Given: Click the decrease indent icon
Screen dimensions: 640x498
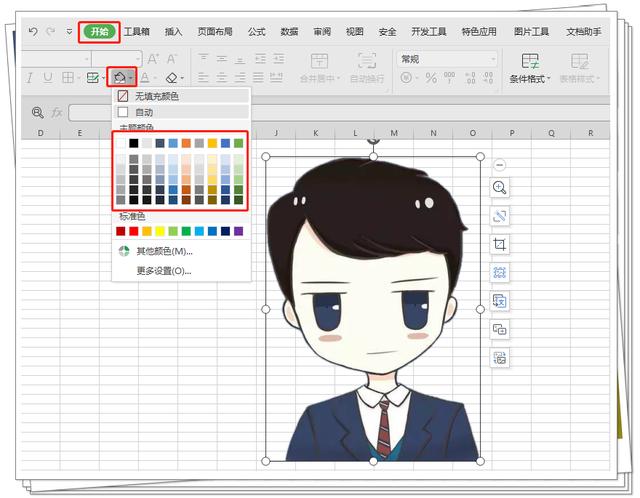Looking at the screenshot, I should (260, 58).
